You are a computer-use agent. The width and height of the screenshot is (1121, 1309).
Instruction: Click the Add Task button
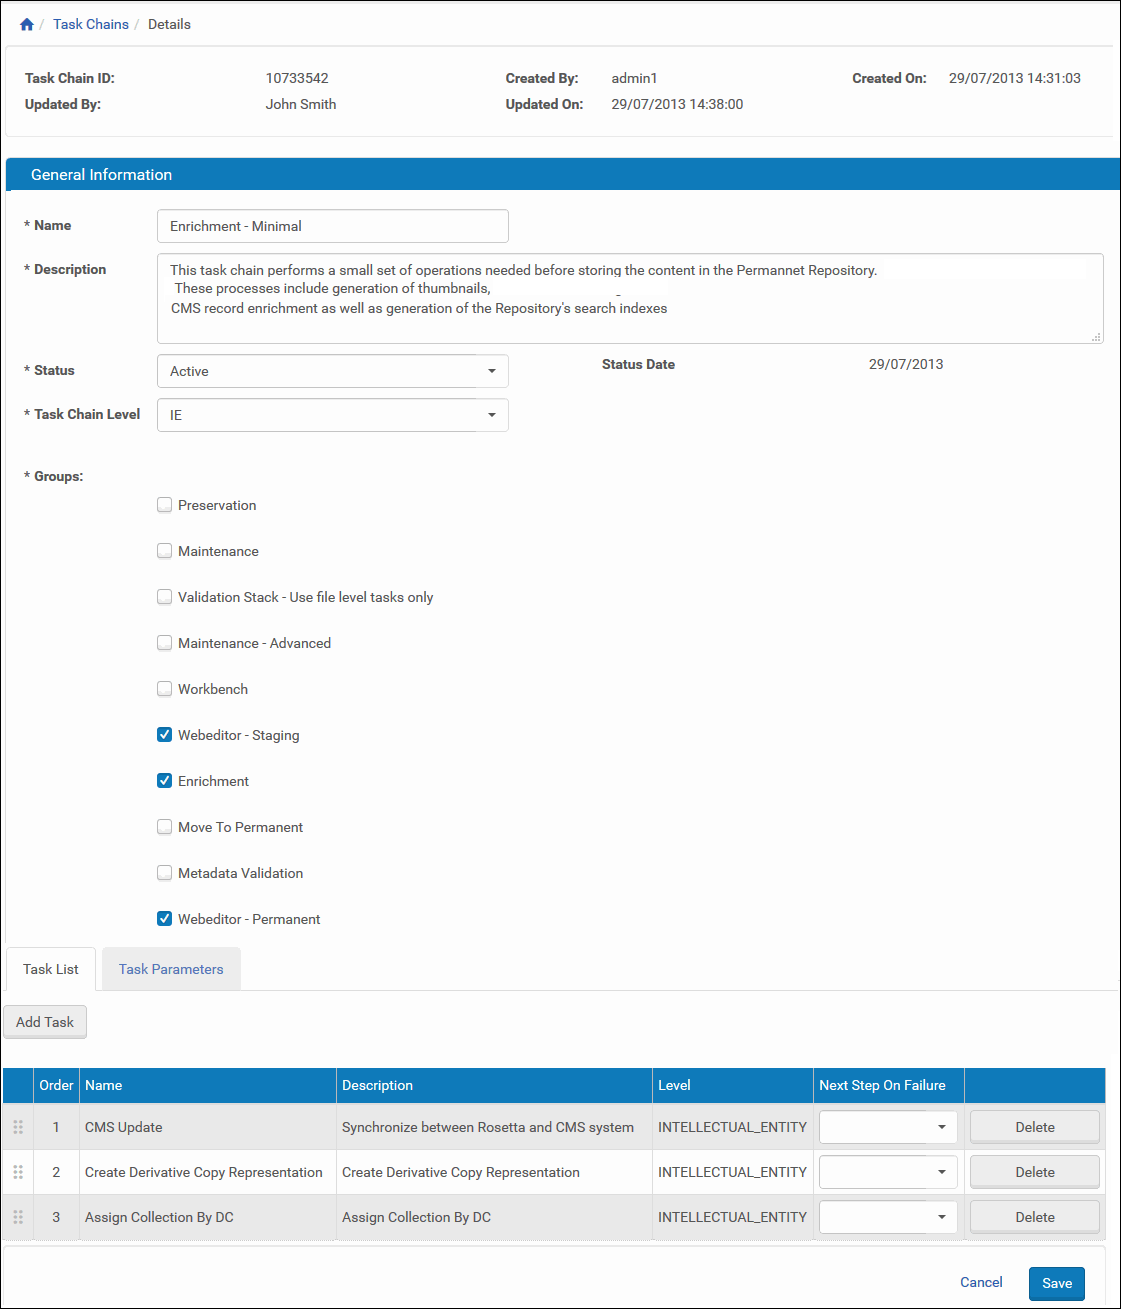(x=45, y=1022)
